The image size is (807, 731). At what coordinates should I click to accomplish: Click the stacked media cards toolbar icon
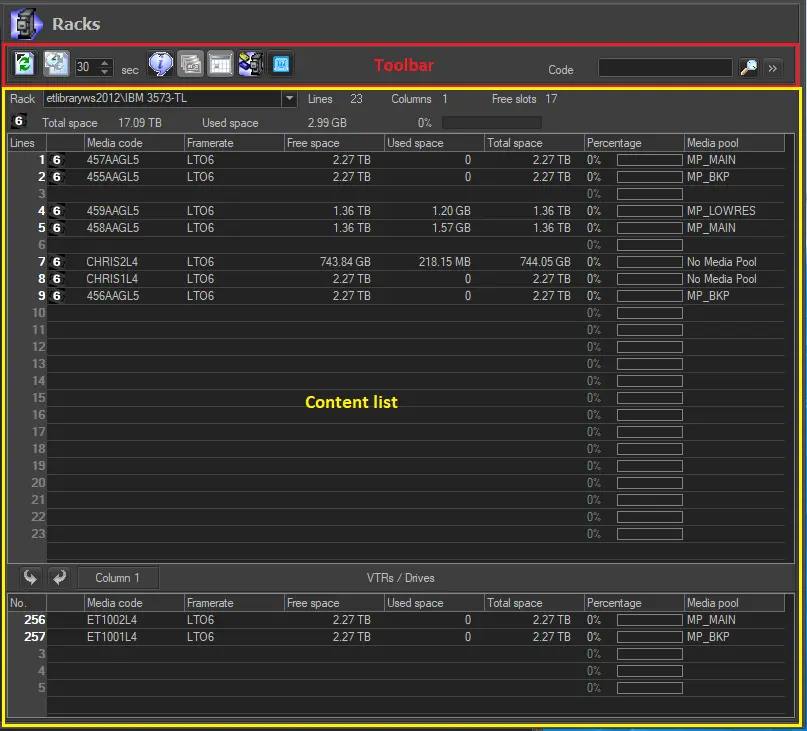tap(190, 65)
